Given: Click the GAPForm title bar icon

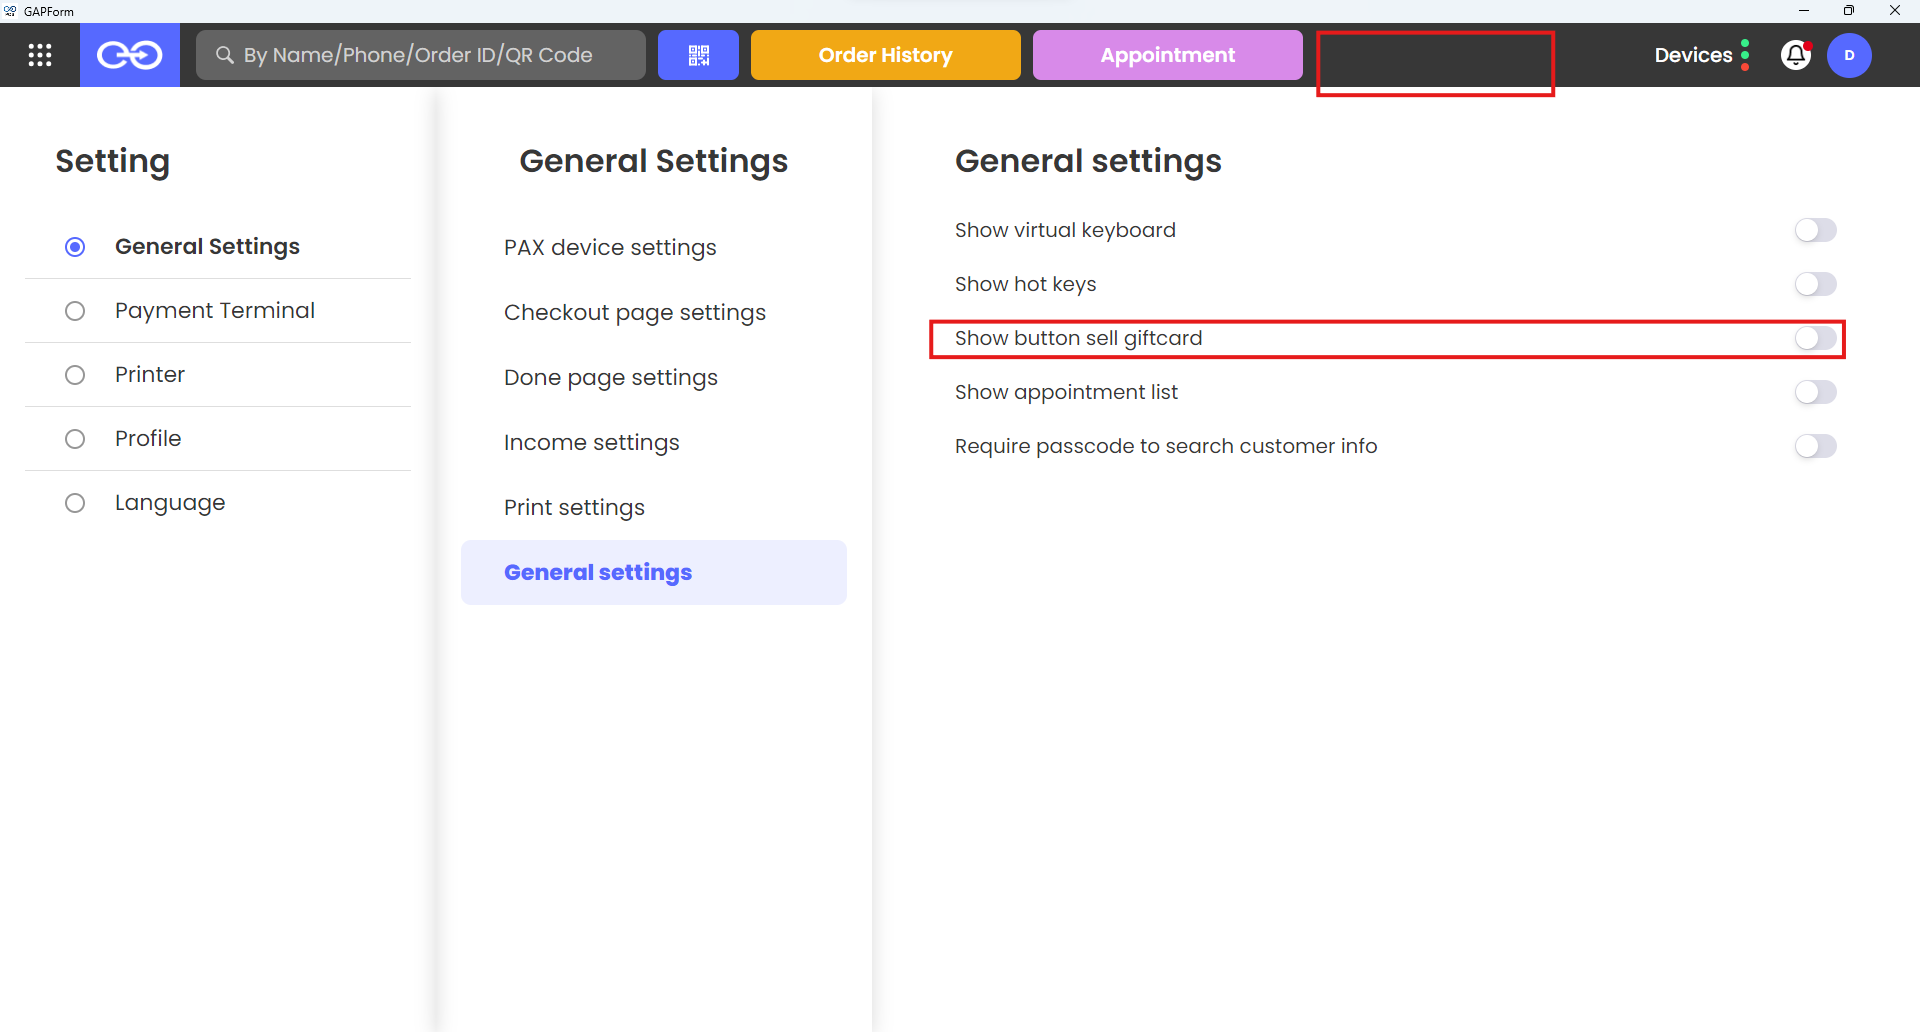Looking at the screenshot, I should [10, 11].
